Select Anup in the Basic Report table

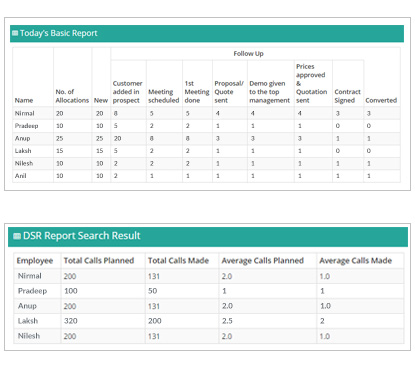pos(22,138)
